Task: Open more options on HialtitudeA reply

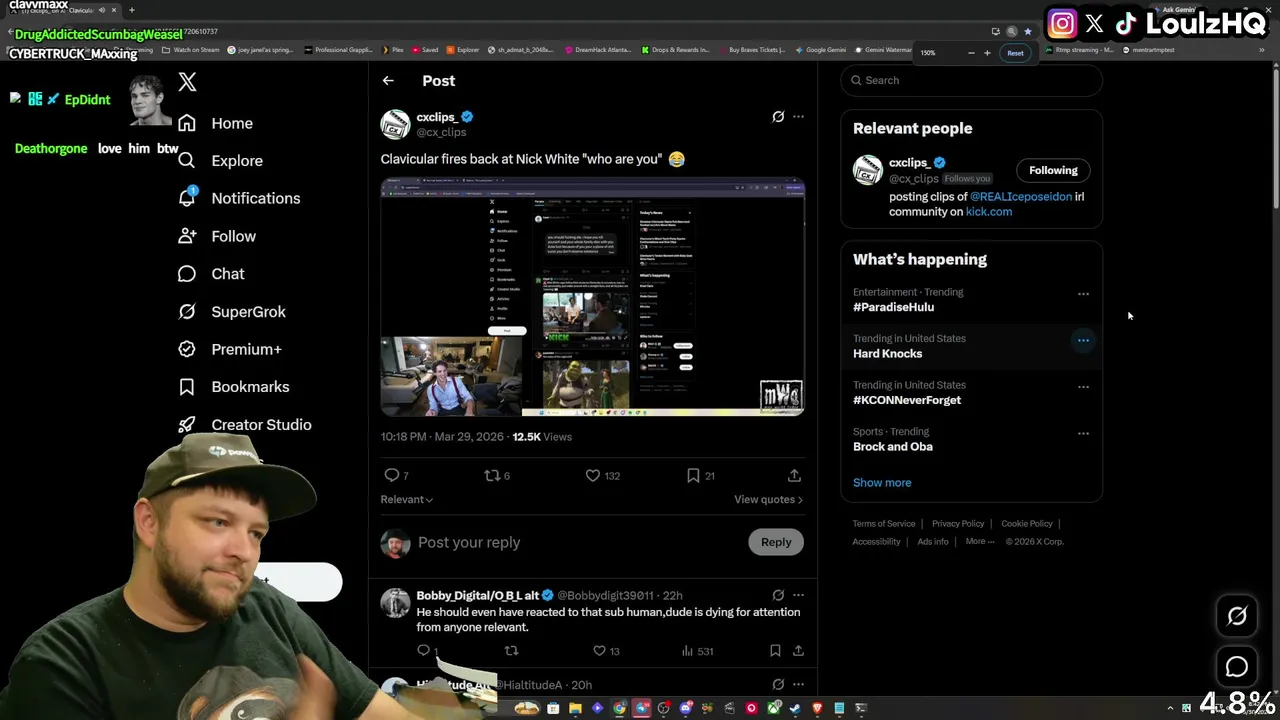Action: 798,685
